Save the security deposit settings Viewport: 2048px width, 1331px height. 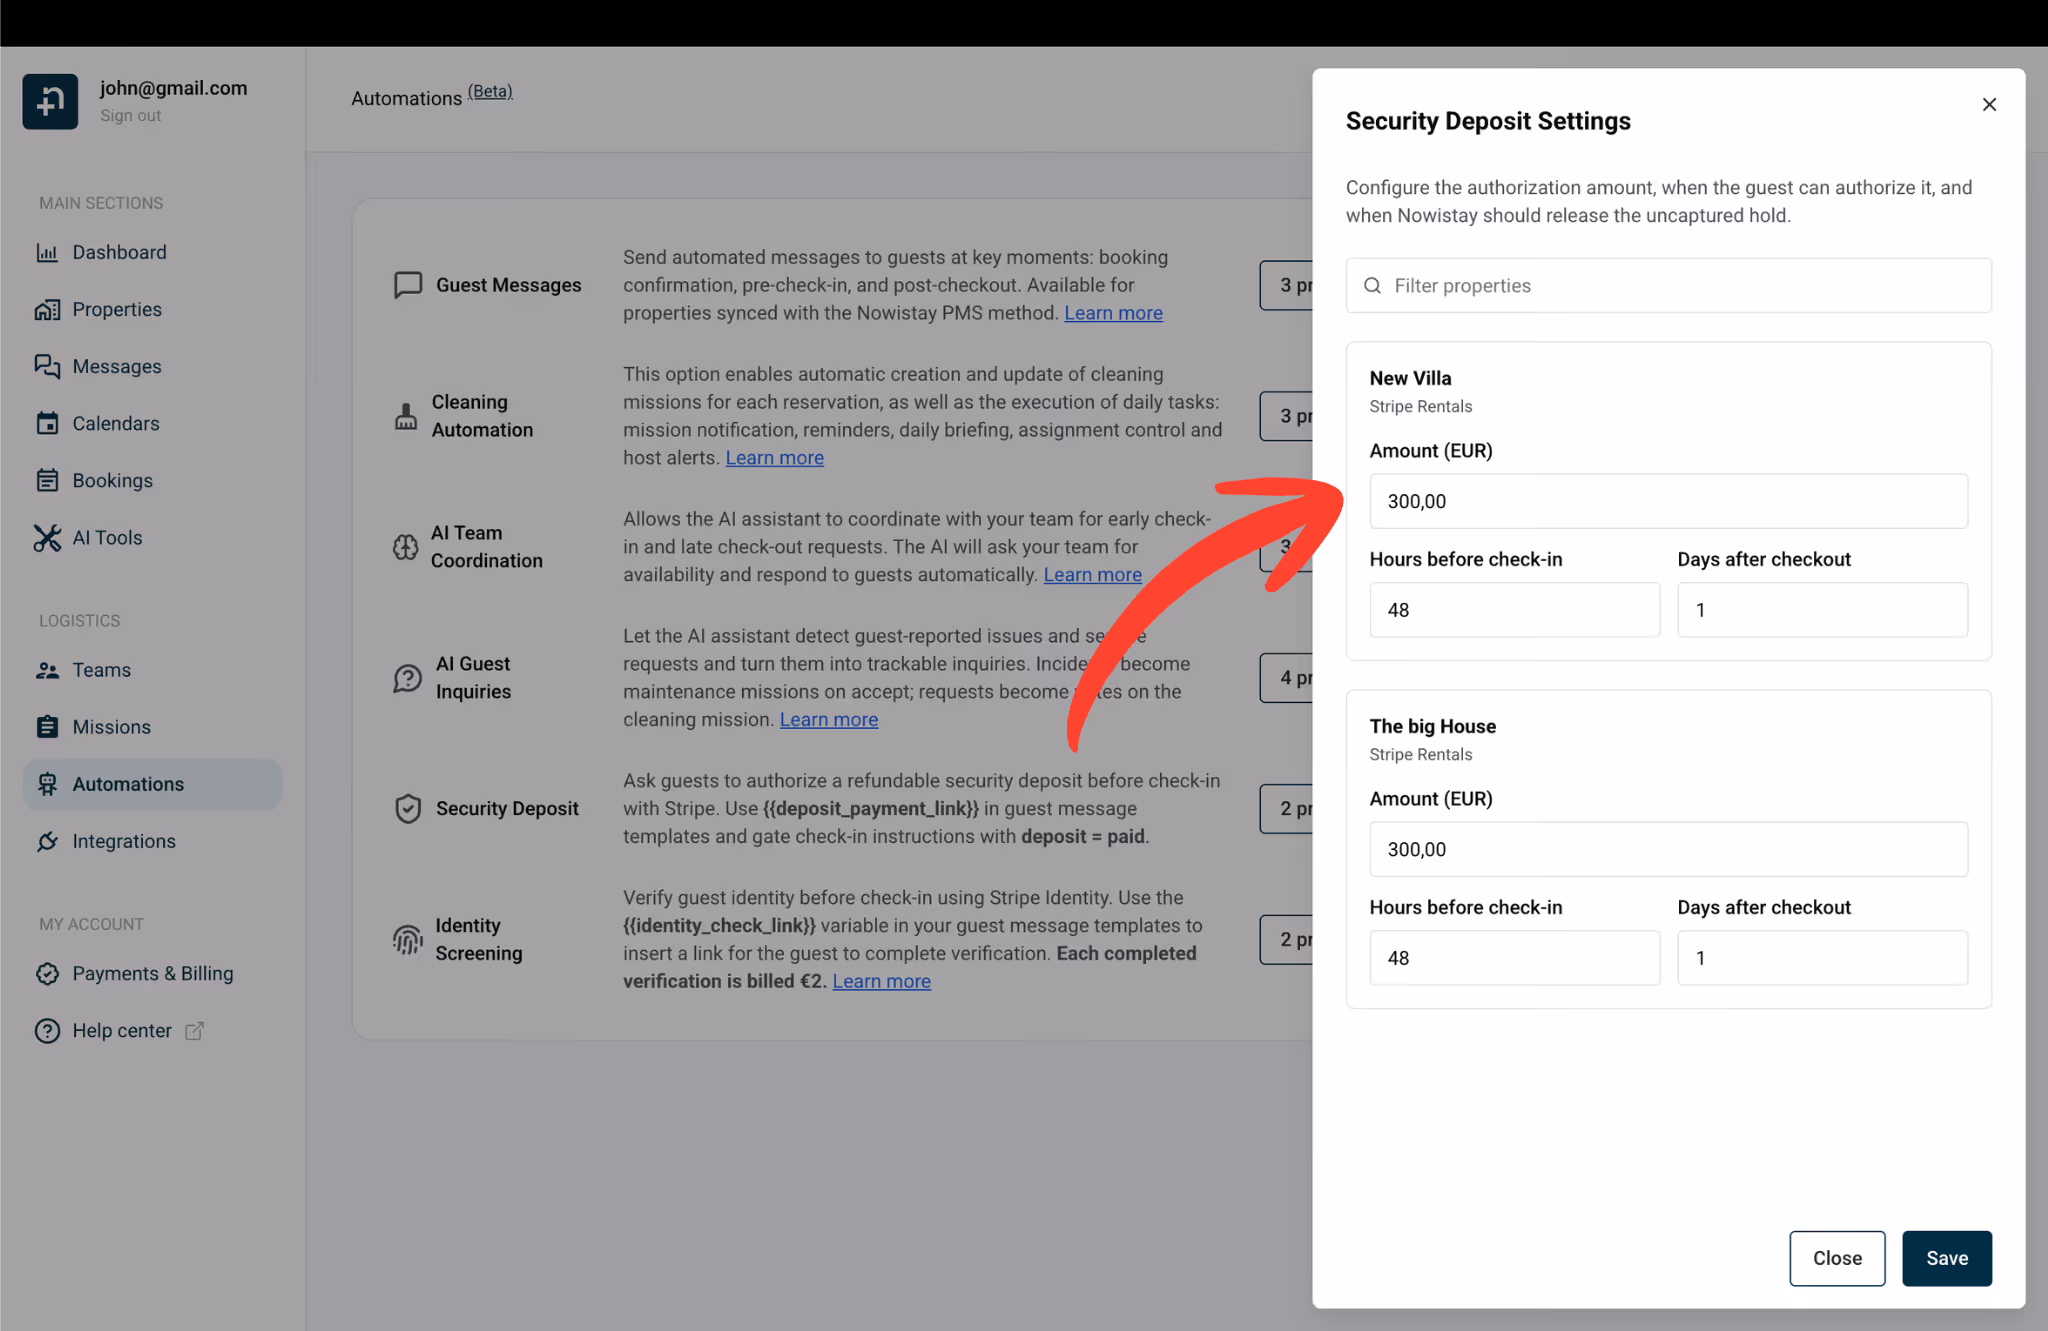(x=1946, y=1258)
